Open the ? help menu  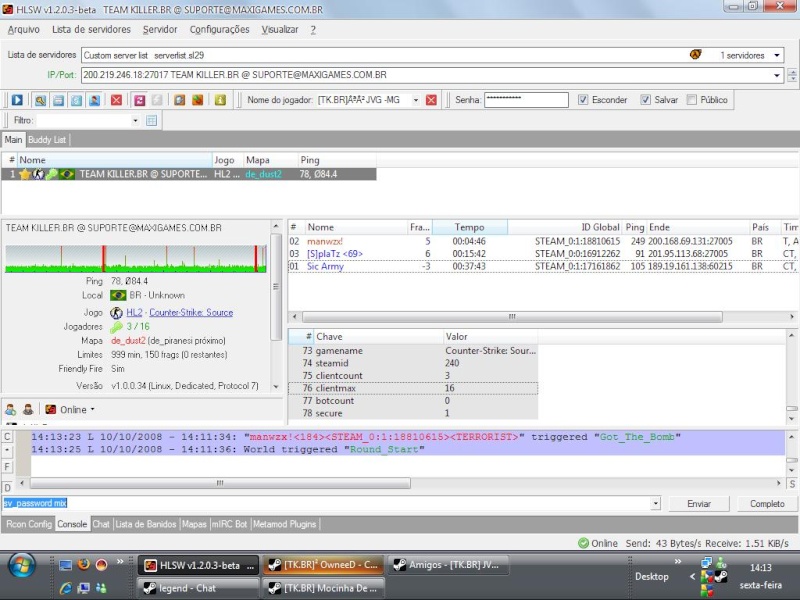(x=313, y=30)
